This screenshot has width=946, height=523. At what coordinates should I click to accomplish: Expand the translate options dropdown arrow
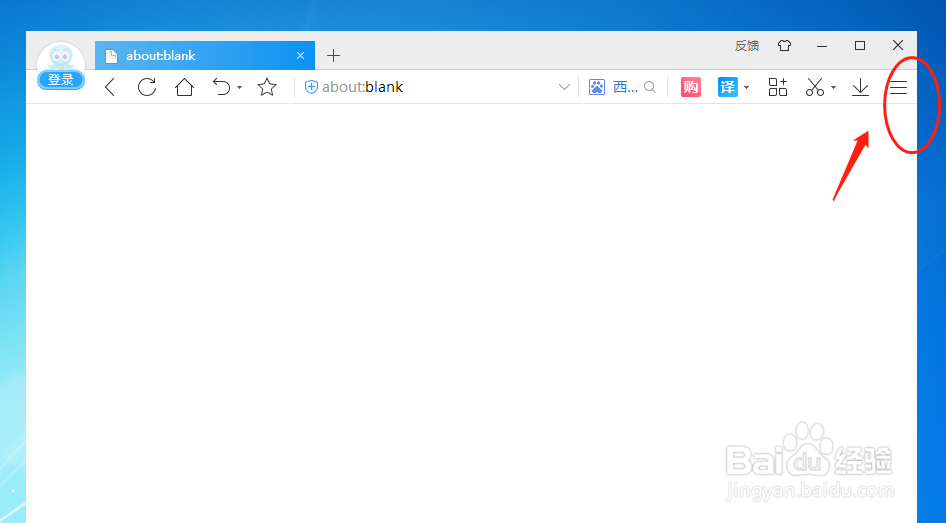click(746, 87)
